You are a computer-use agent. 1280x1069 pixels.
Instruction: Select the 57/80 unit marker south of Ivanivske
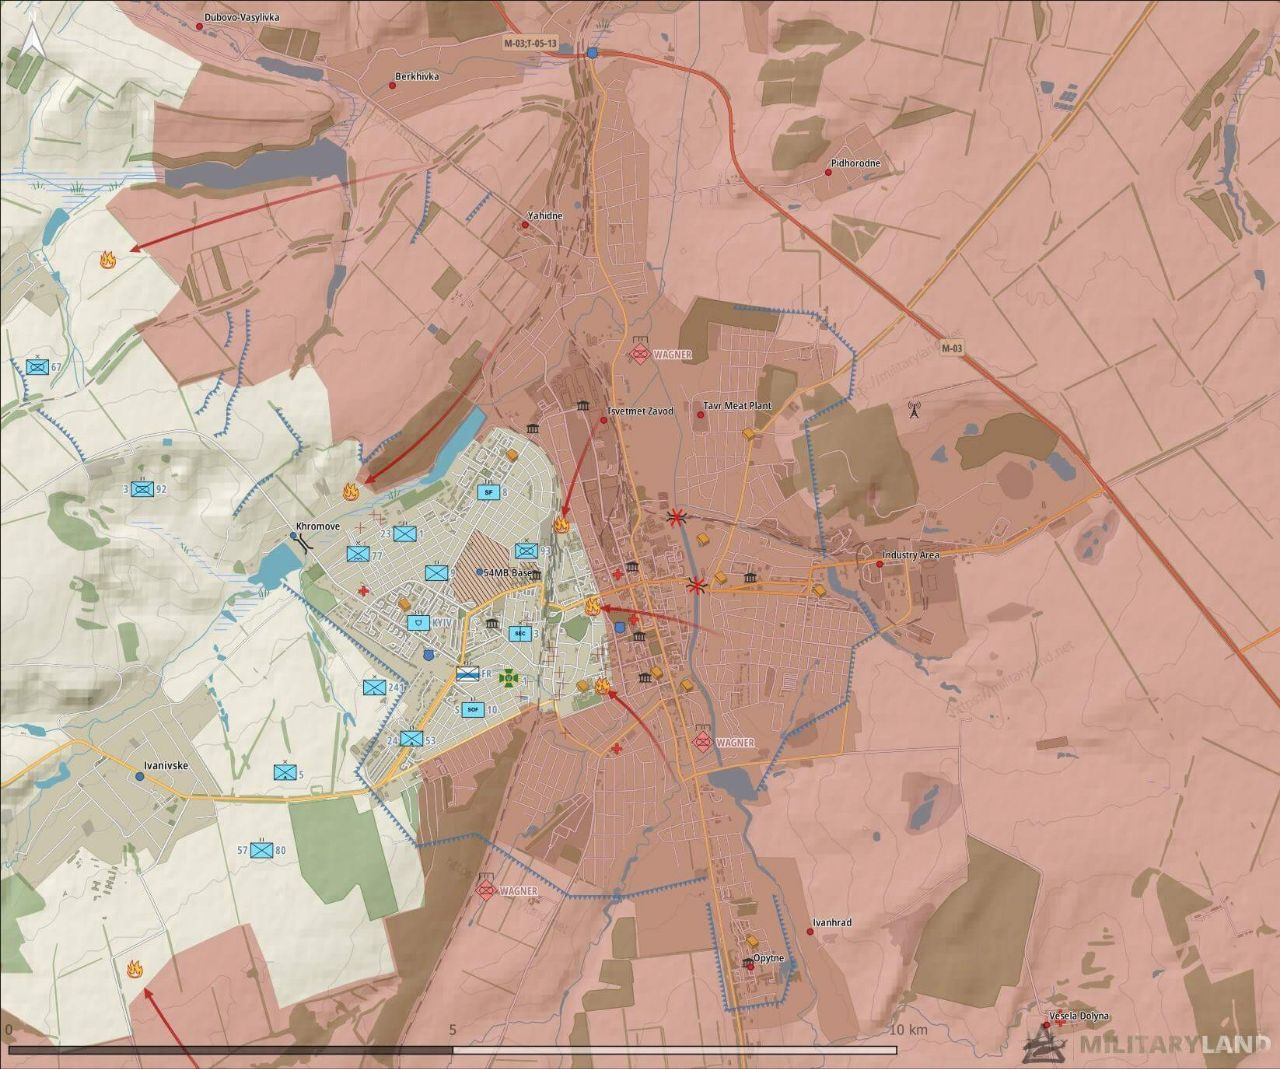(x=261, y=850)
